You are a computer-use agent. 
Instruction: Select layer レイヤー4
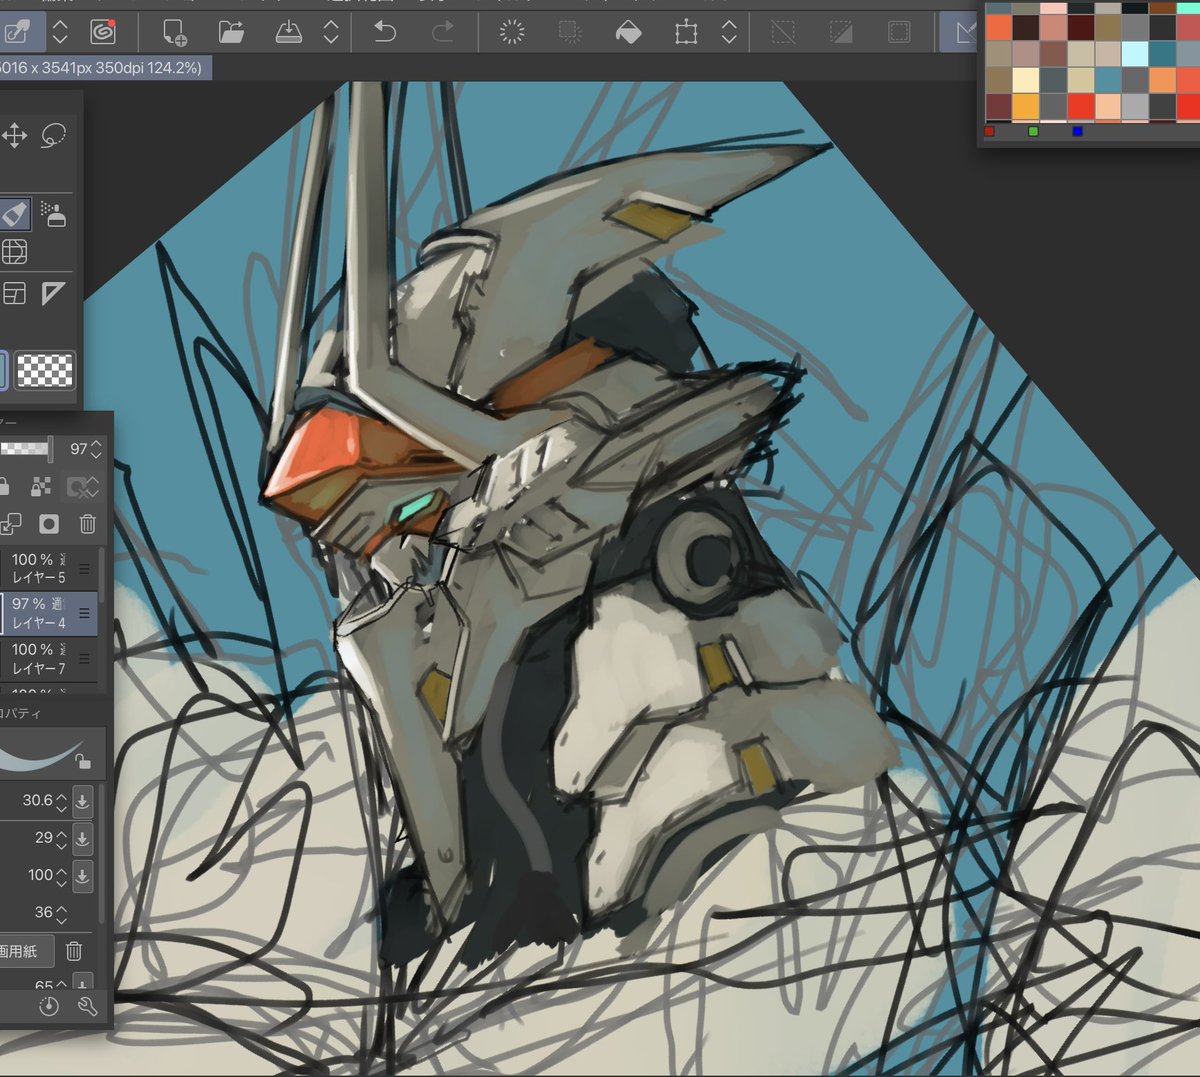pyautogui.click(x=48, y=613)
